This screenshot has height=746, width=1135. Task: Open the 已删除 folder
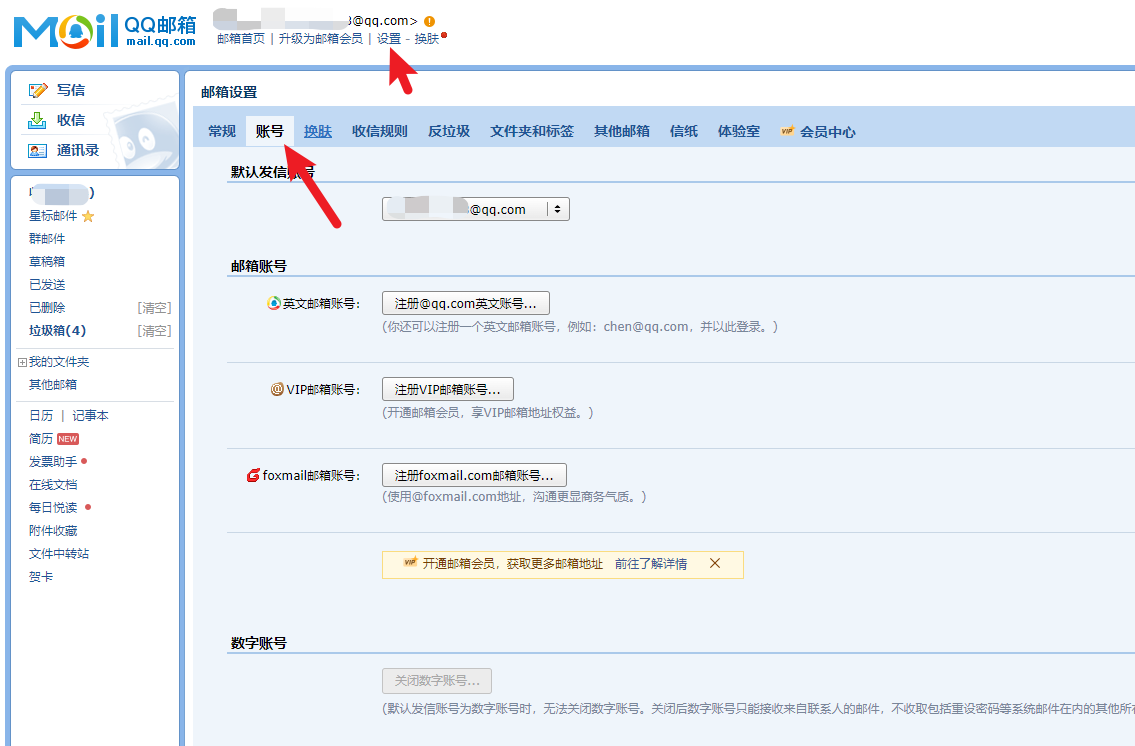[47, 308]
